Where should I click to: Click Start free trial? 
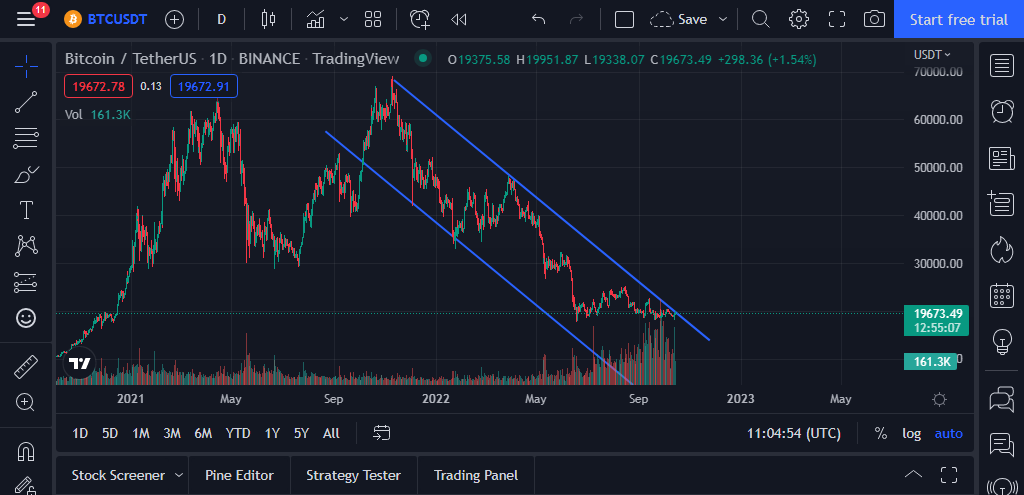pyautogui.click(x=959, y=19)
